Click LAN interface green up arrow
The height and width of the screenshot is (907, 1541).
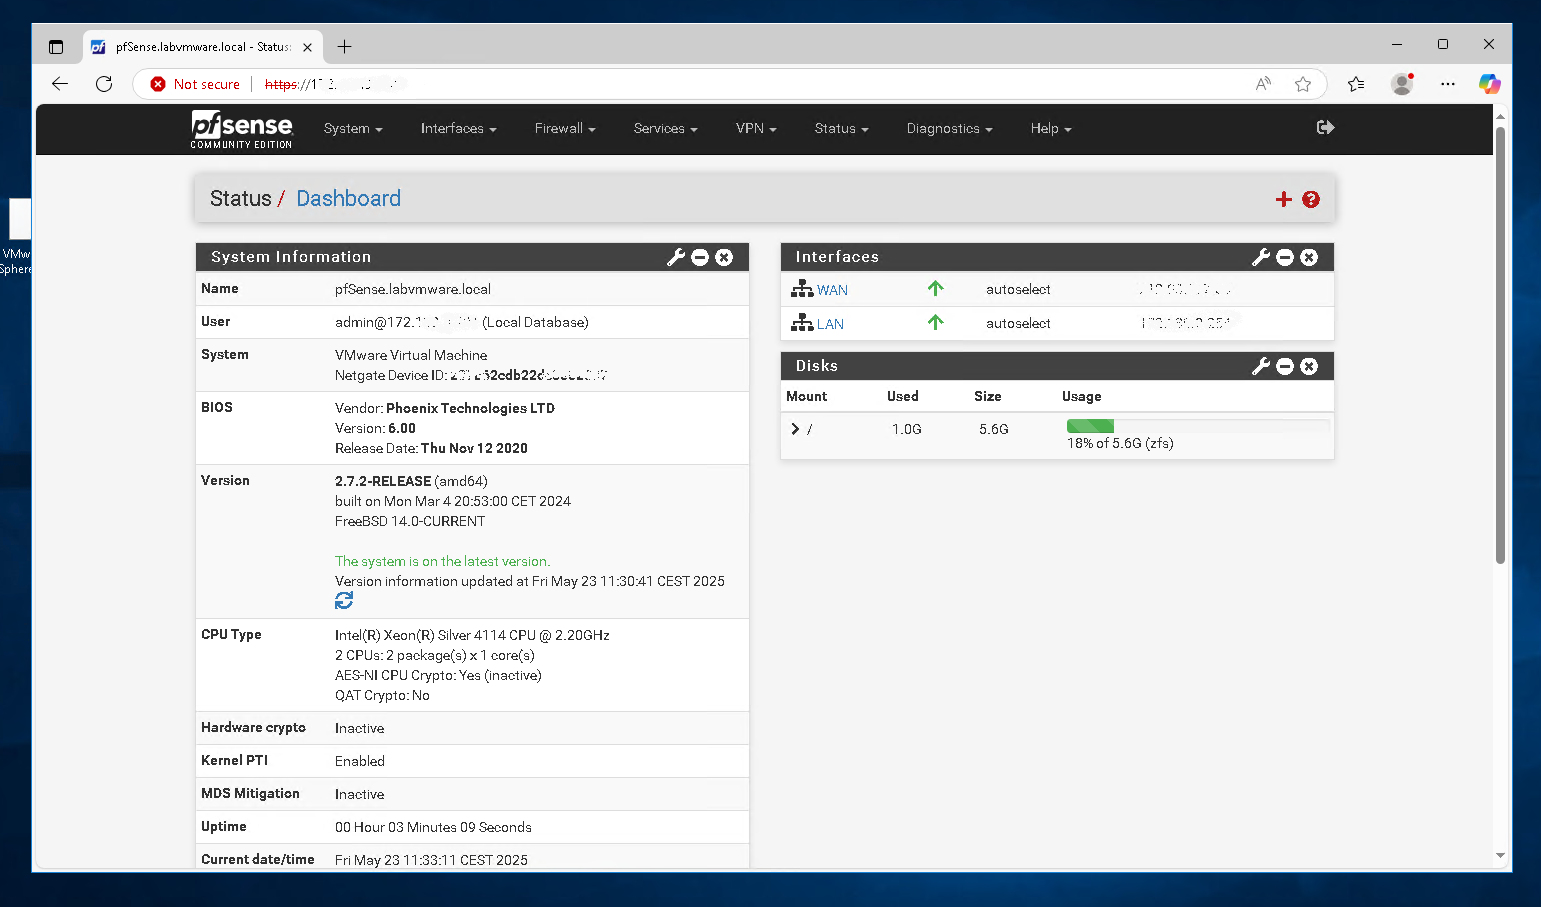(x=935, y=322)
